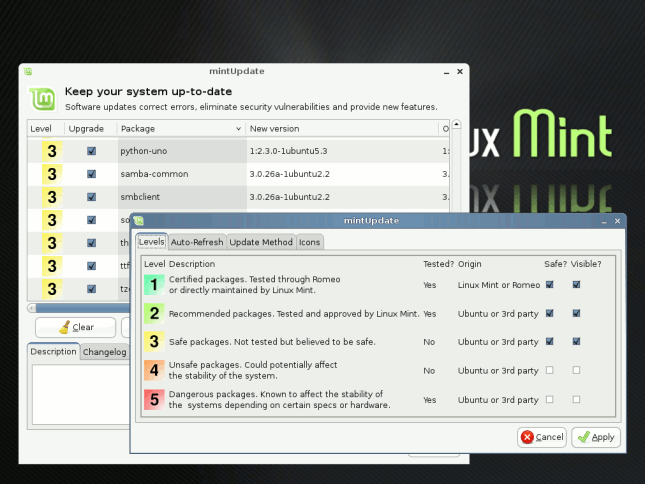The image size is (645, 484).
Task: Toggle Safe checkbox for level 1
Action: (x=550, y=285)
